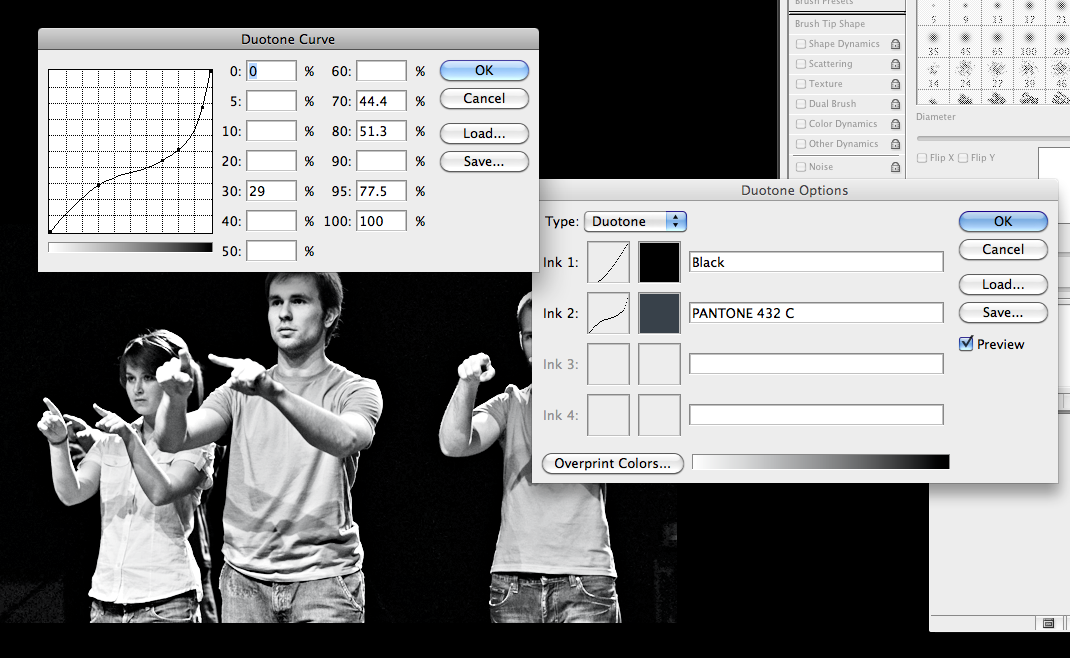
Task: Enable the Noise checkbox
Action: pyautogui.click(x=801, y=167)
